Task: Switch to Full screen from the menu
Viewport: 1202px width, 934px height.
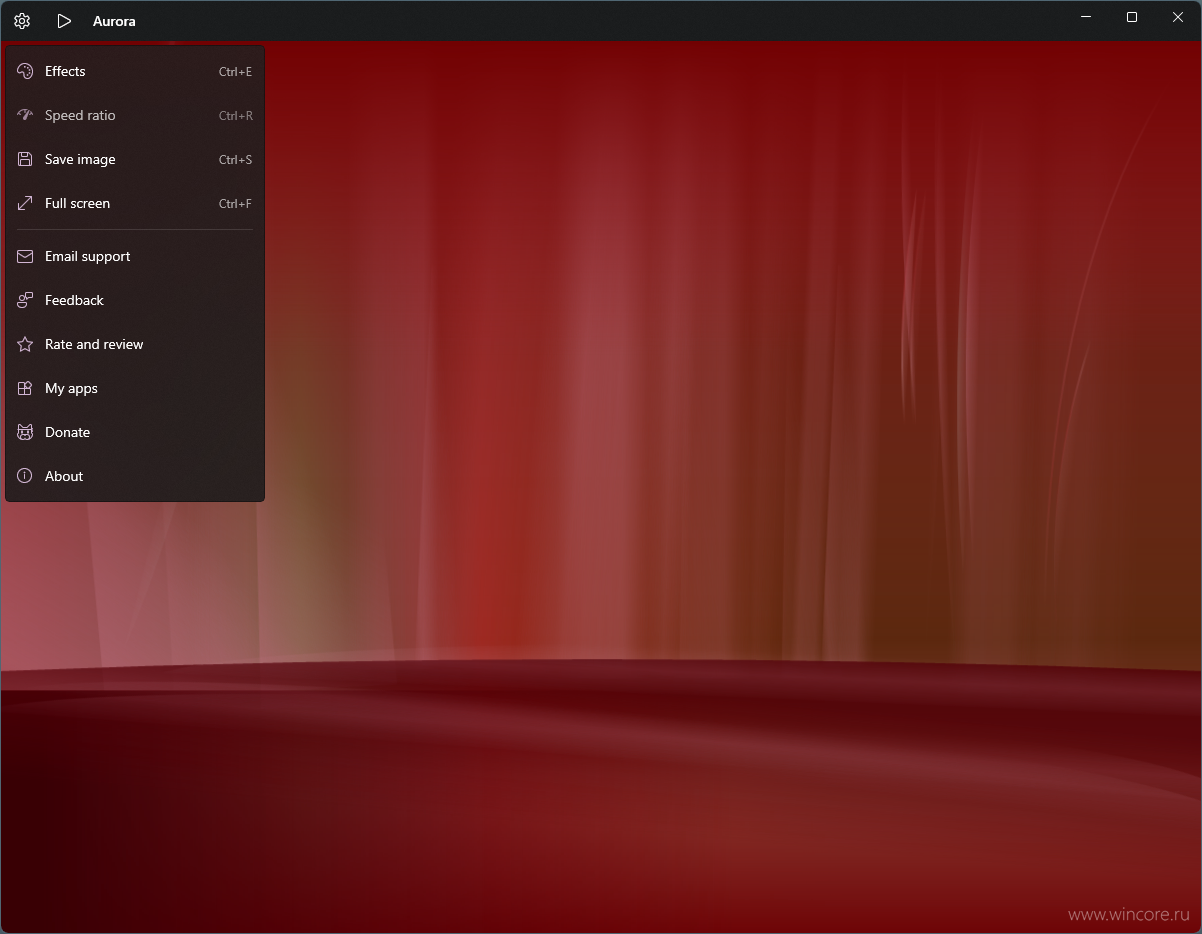Action: coord(135,203)
